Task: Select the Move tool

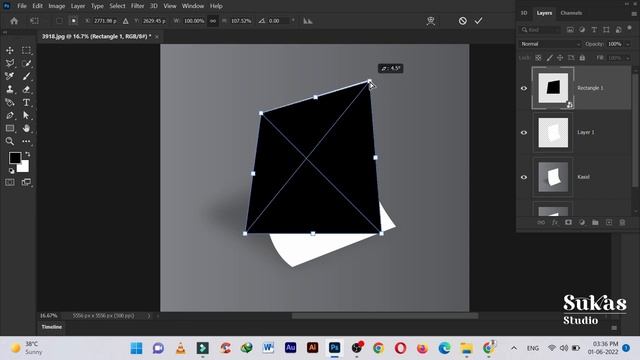Action: click(x=10, y=50)
